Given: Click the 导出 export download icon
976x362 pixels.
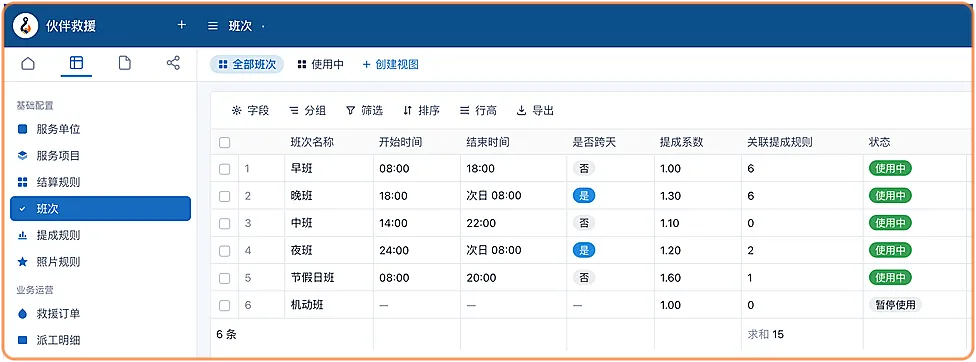Looking at the screenshot, I should [x=522, y=111].
